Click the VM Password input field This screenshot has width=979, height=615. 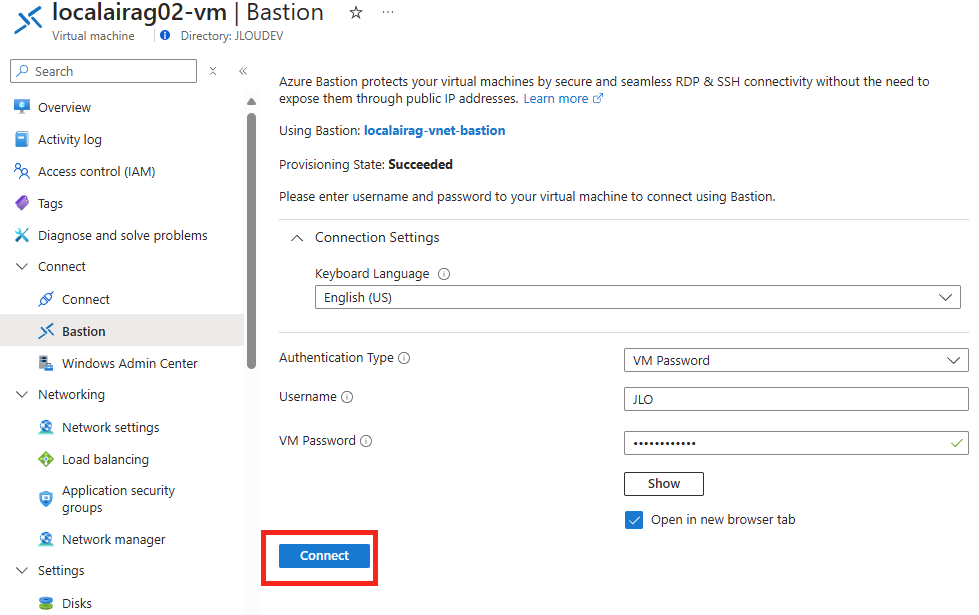click(796, 443)
